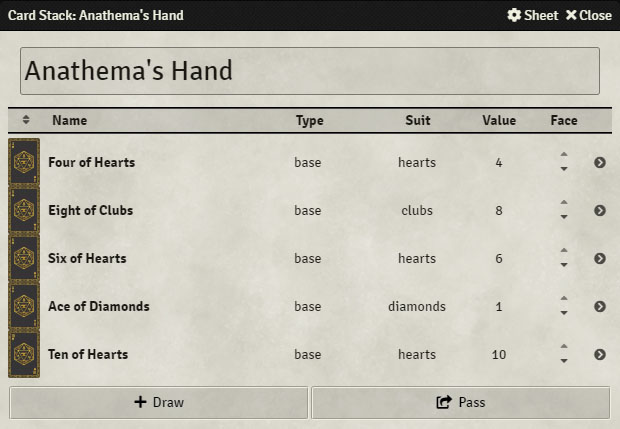Play the Ace of Diamonds card arrow
620x429 pixels.
[600, 306]
